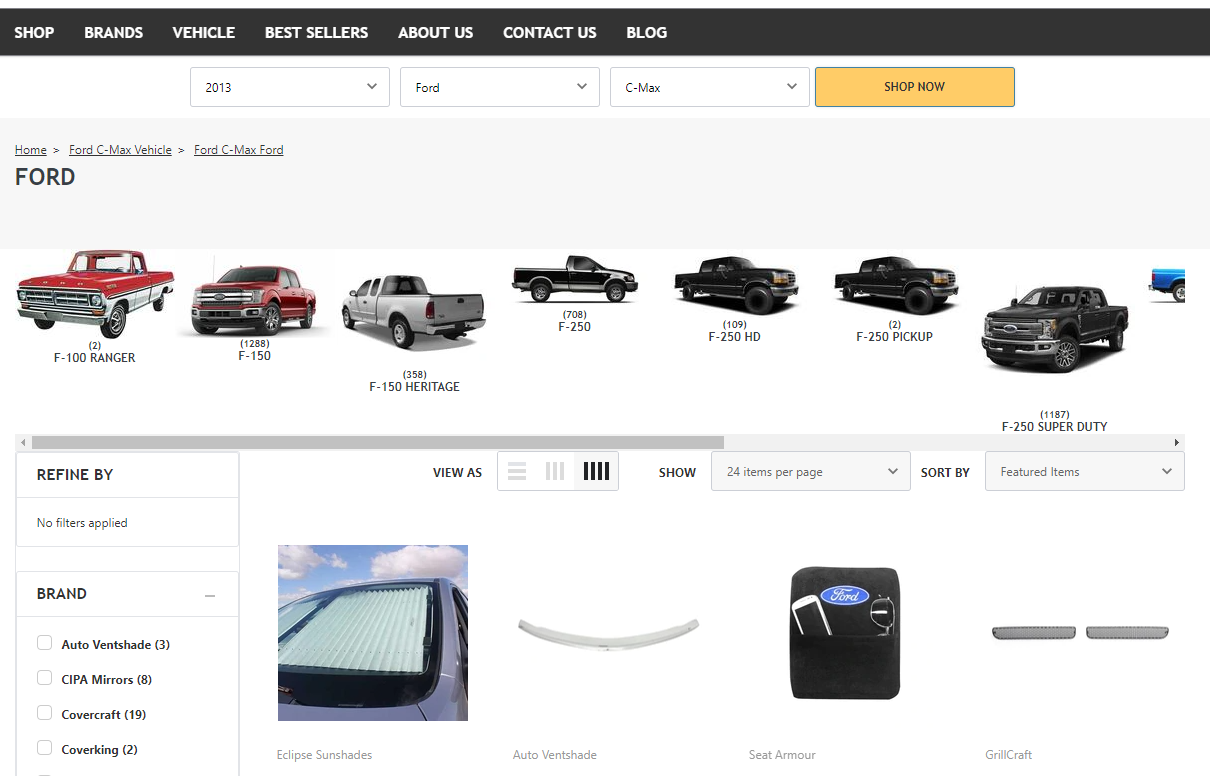
Task: Switch to three-column grid view icon
Action: [x=555, y=471]
